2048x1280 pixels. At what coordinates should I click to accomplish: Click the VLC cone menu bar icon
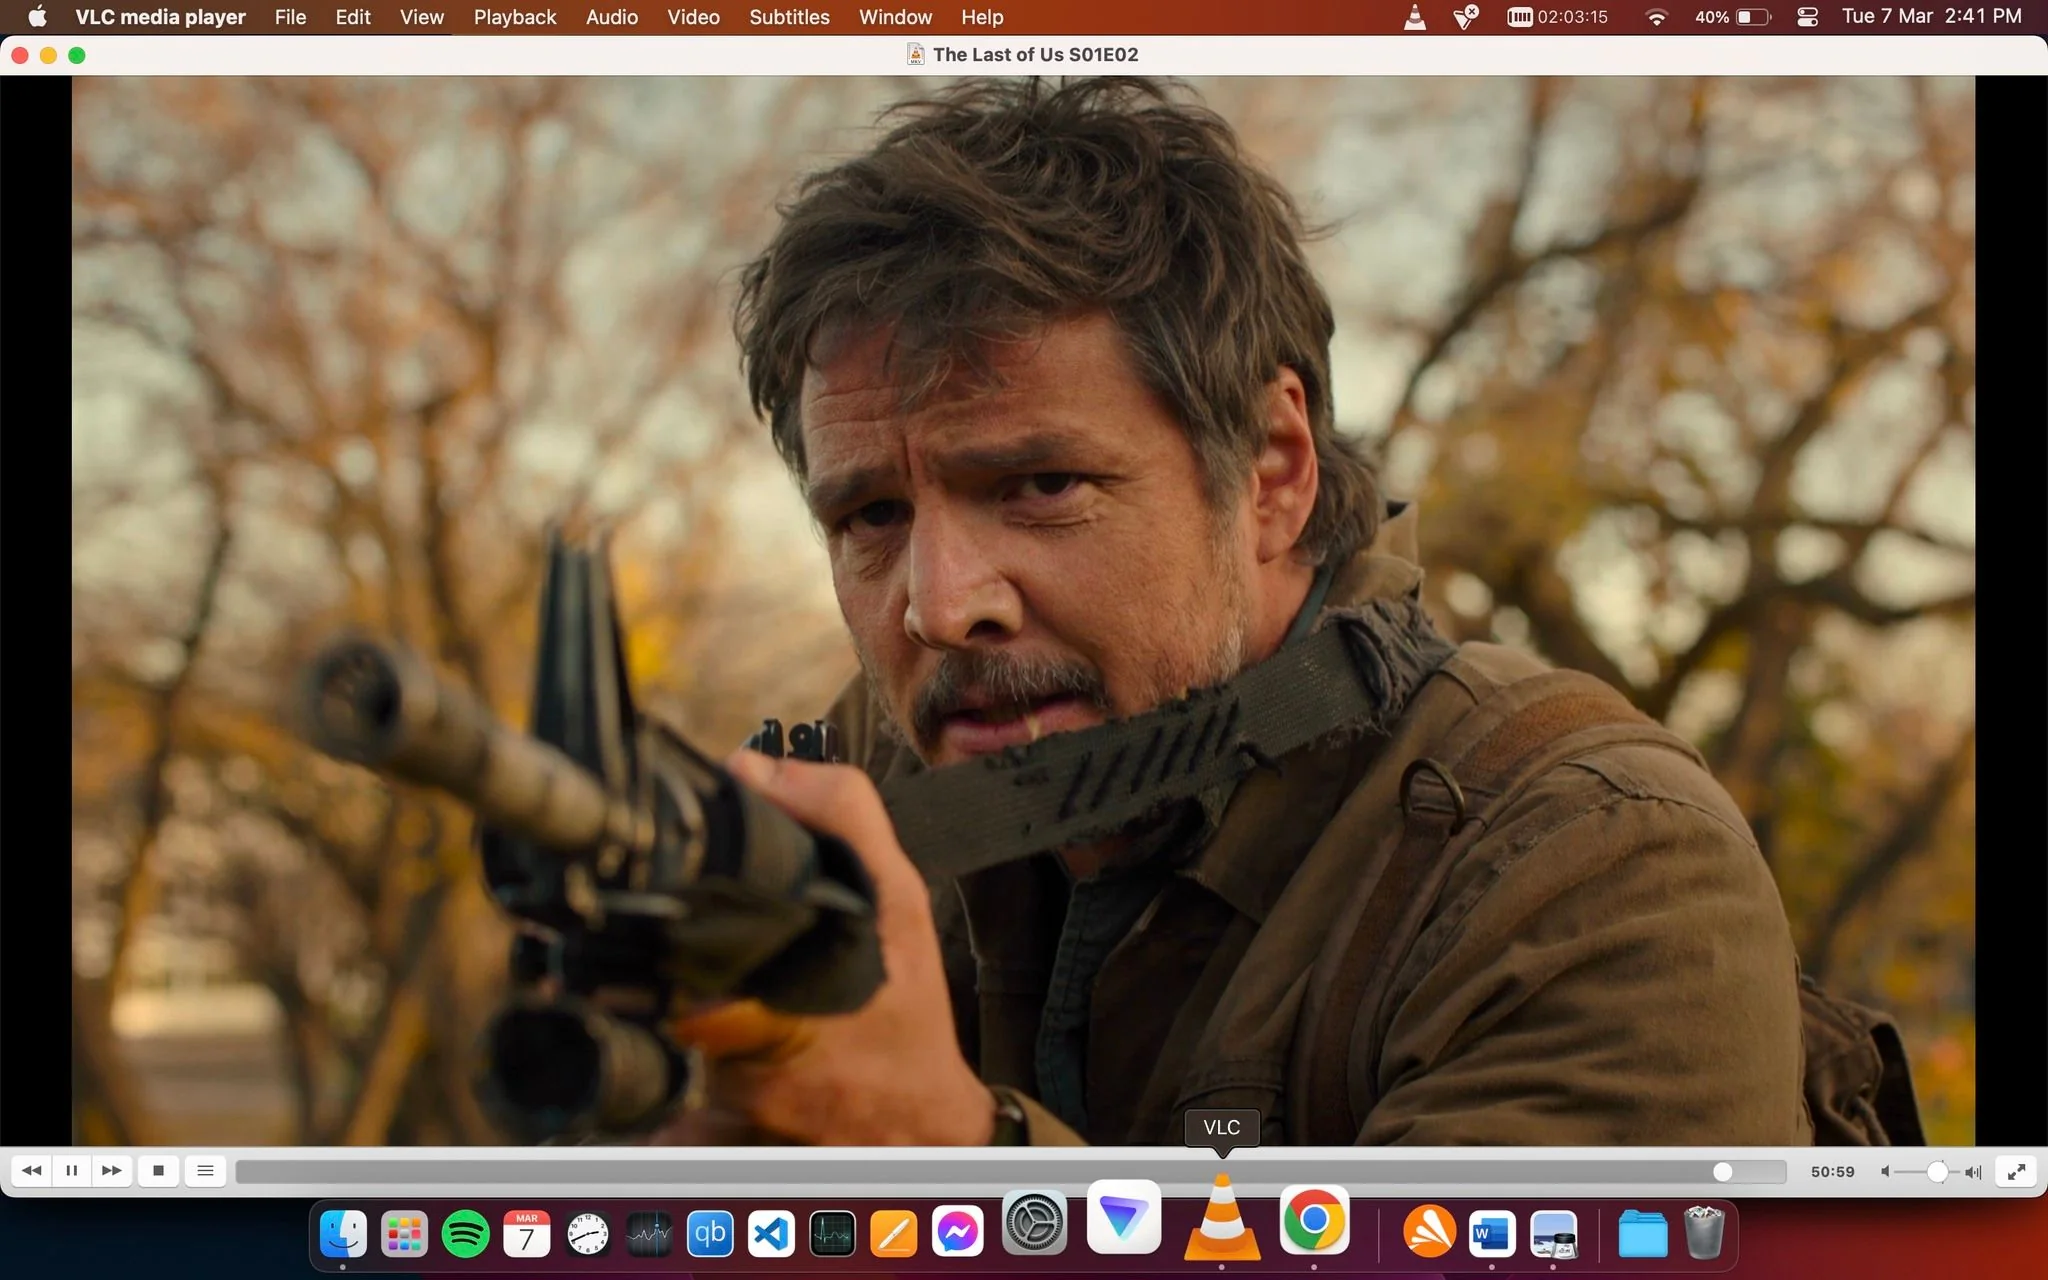pos(1415,17)
